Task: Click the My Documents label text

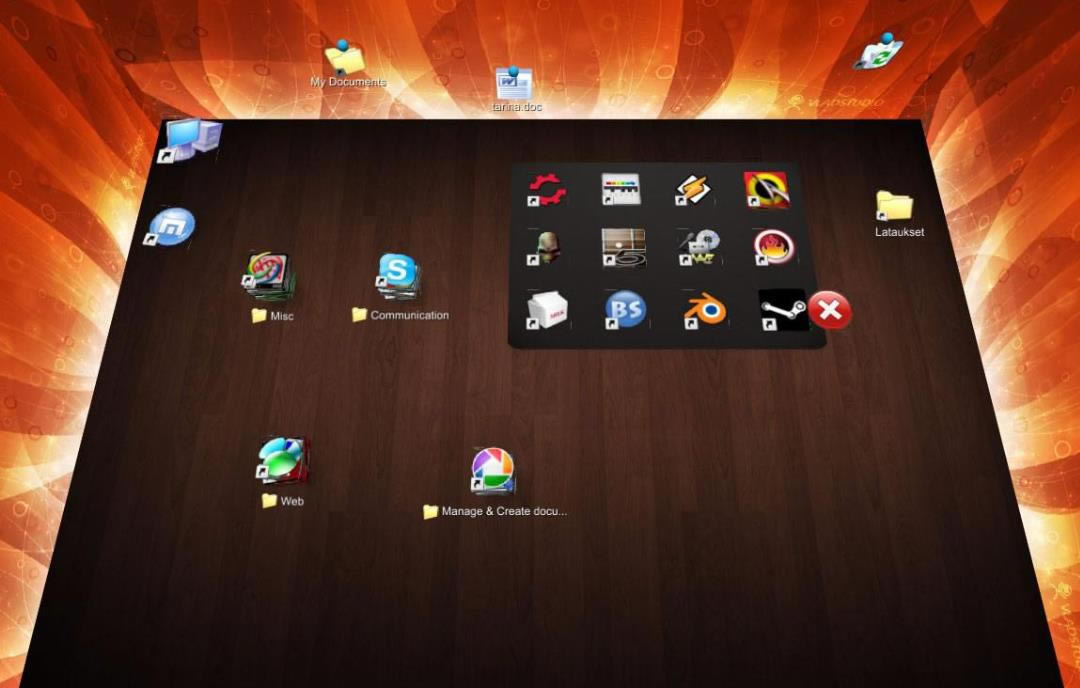Action: (x=348, y=82)
